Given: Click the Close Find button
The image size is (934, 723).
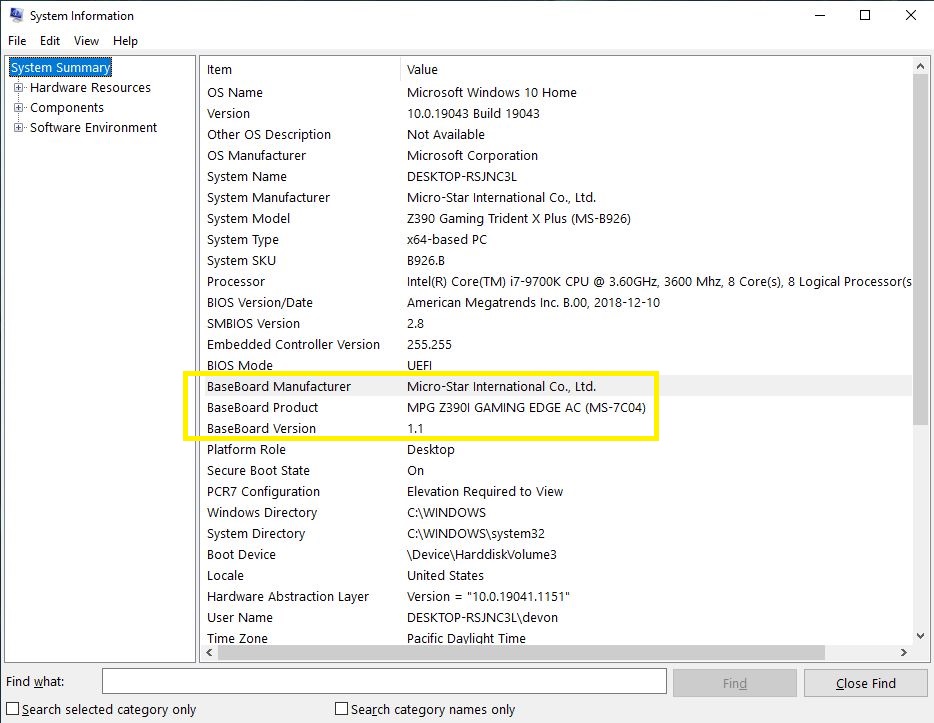Looking at the screenshot, I should 865,683.
